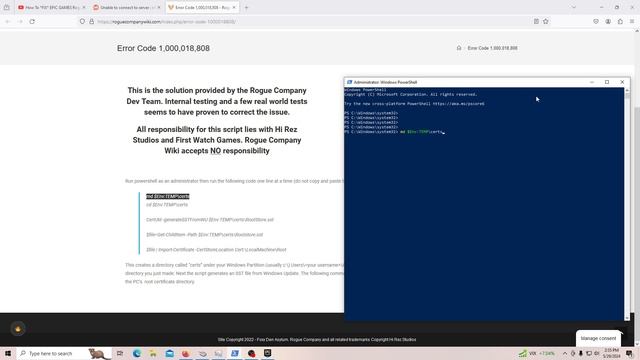Bookmark this page with star icon
Viewport: 640px width, 360px height.
(546, 22)
